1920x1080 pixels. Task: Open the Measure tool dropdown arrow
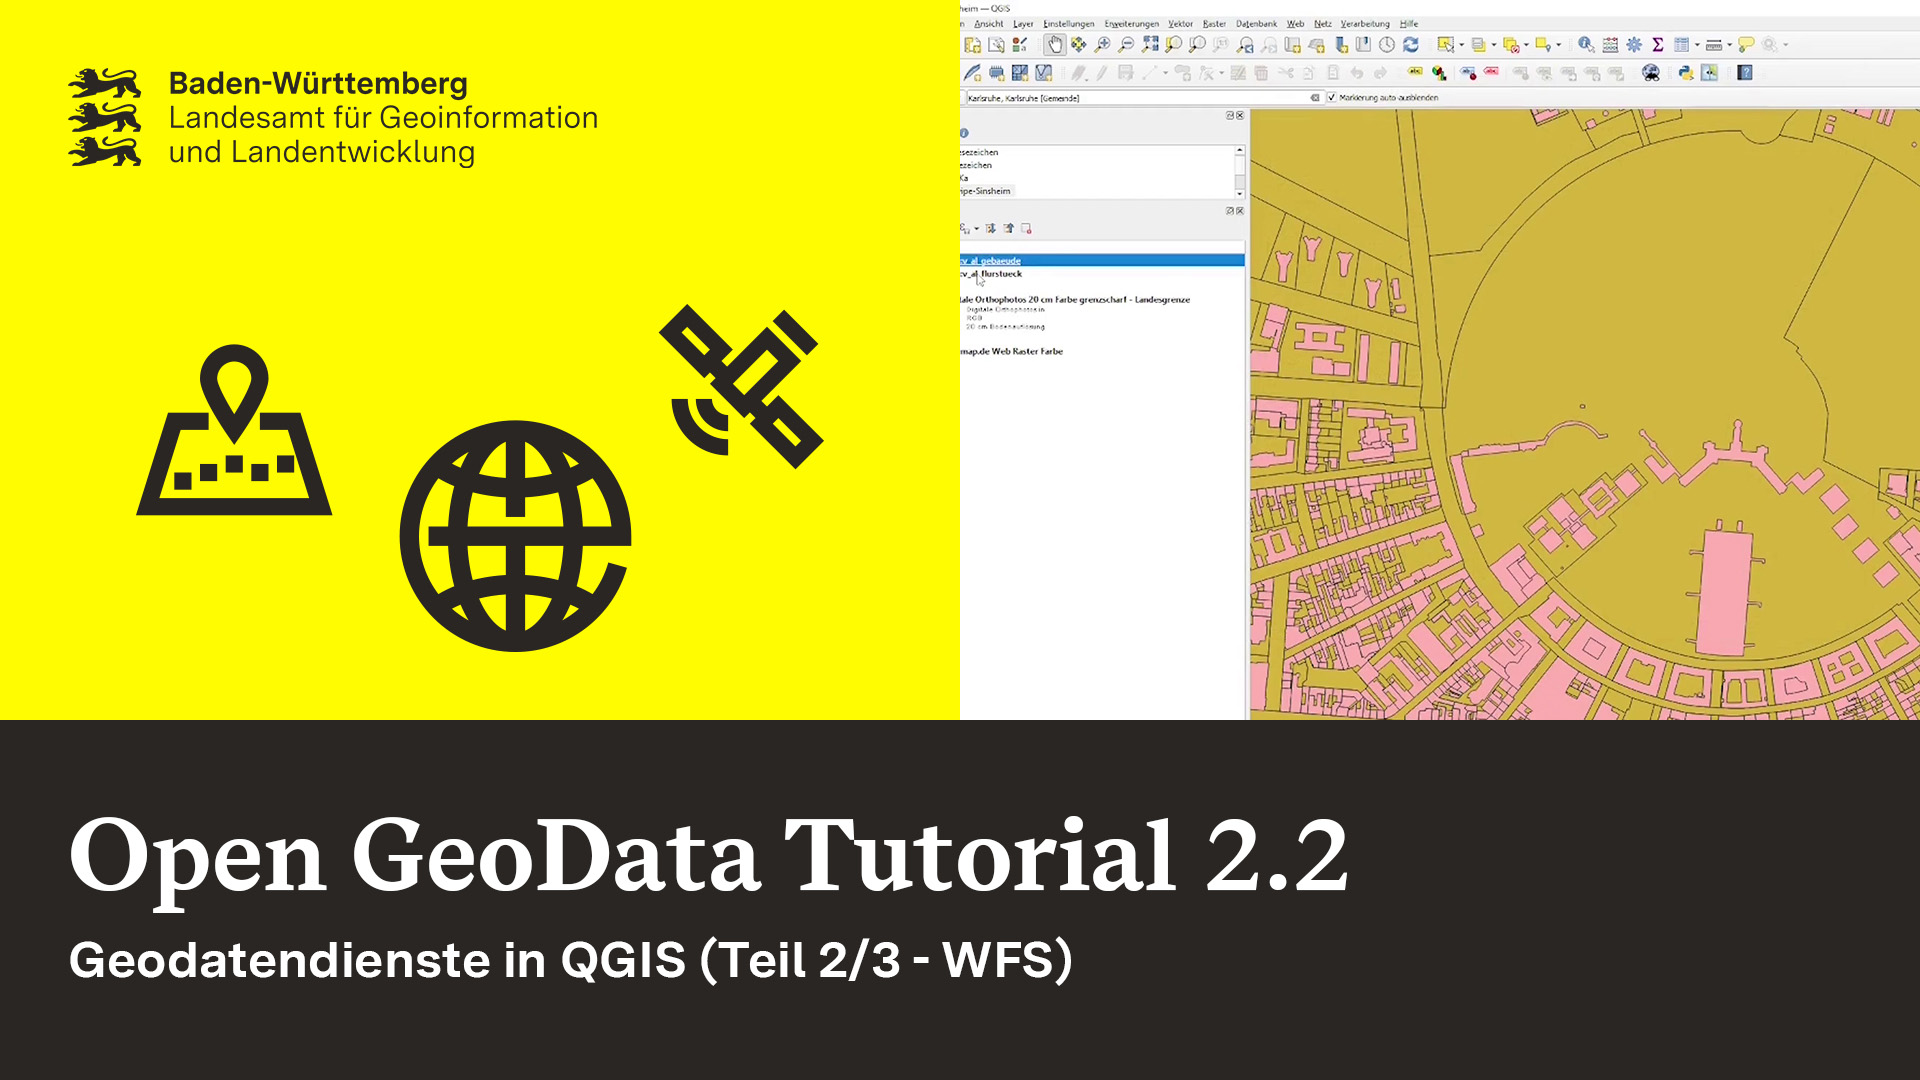click(1729, 45)
